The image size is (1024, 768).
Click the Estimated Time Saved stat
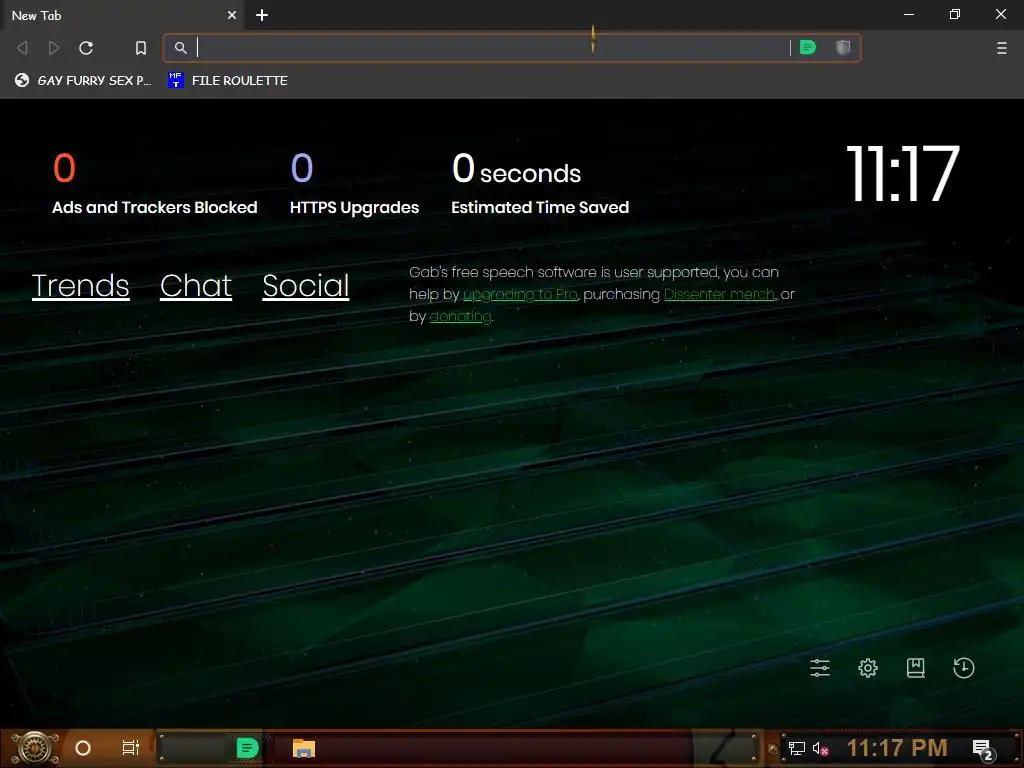coord(540,184)
